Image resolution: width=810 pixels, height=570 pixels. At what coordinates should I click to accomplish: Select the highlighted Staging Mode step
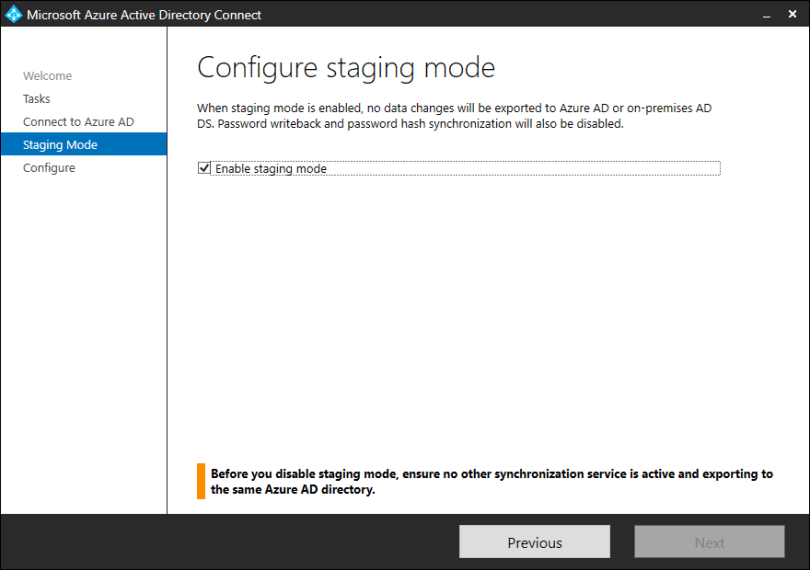tap(60, 145)
